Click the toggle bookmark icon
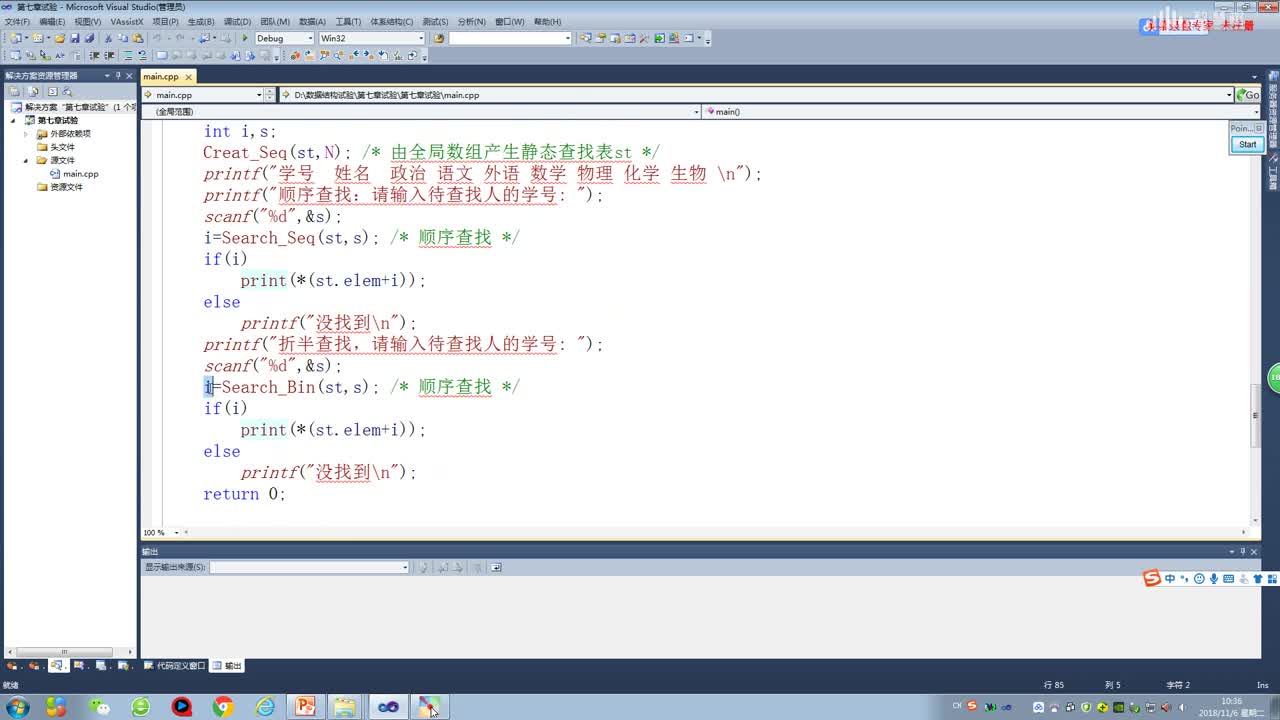Viewport: 1280px width, 720px height. (x=162, y=55)
